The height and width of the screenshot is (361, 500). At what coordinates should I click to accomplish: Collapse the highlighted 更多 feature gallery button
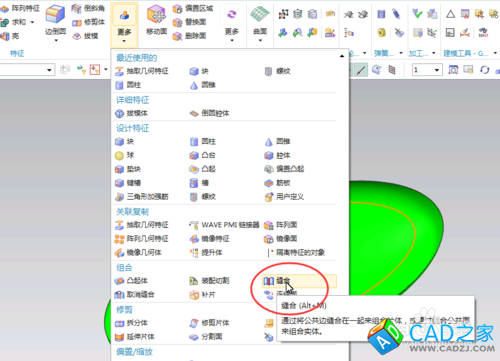point(124,25)
